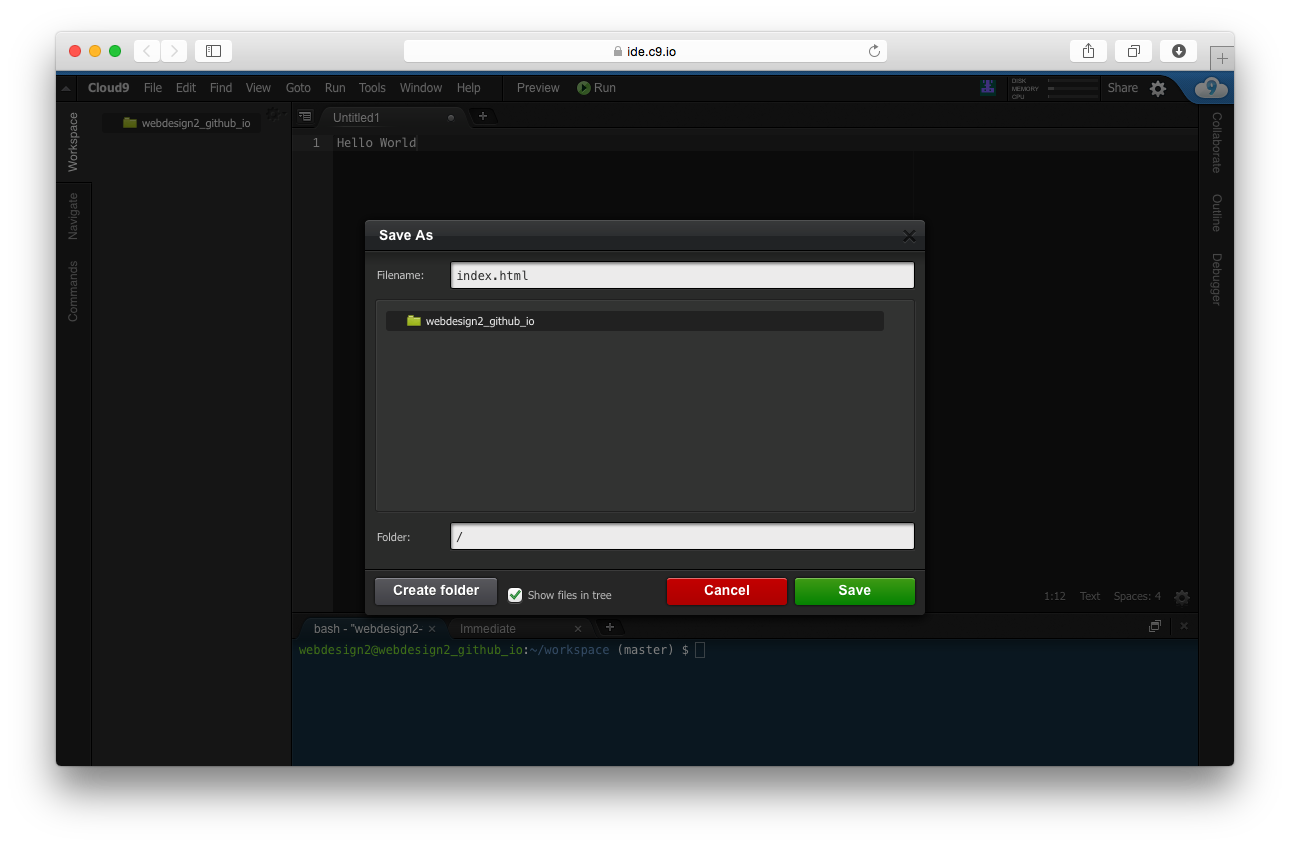The width and height of the screenshot is (1290, 846).
Task: Close the Save As dialog
Action: point(909,236)
